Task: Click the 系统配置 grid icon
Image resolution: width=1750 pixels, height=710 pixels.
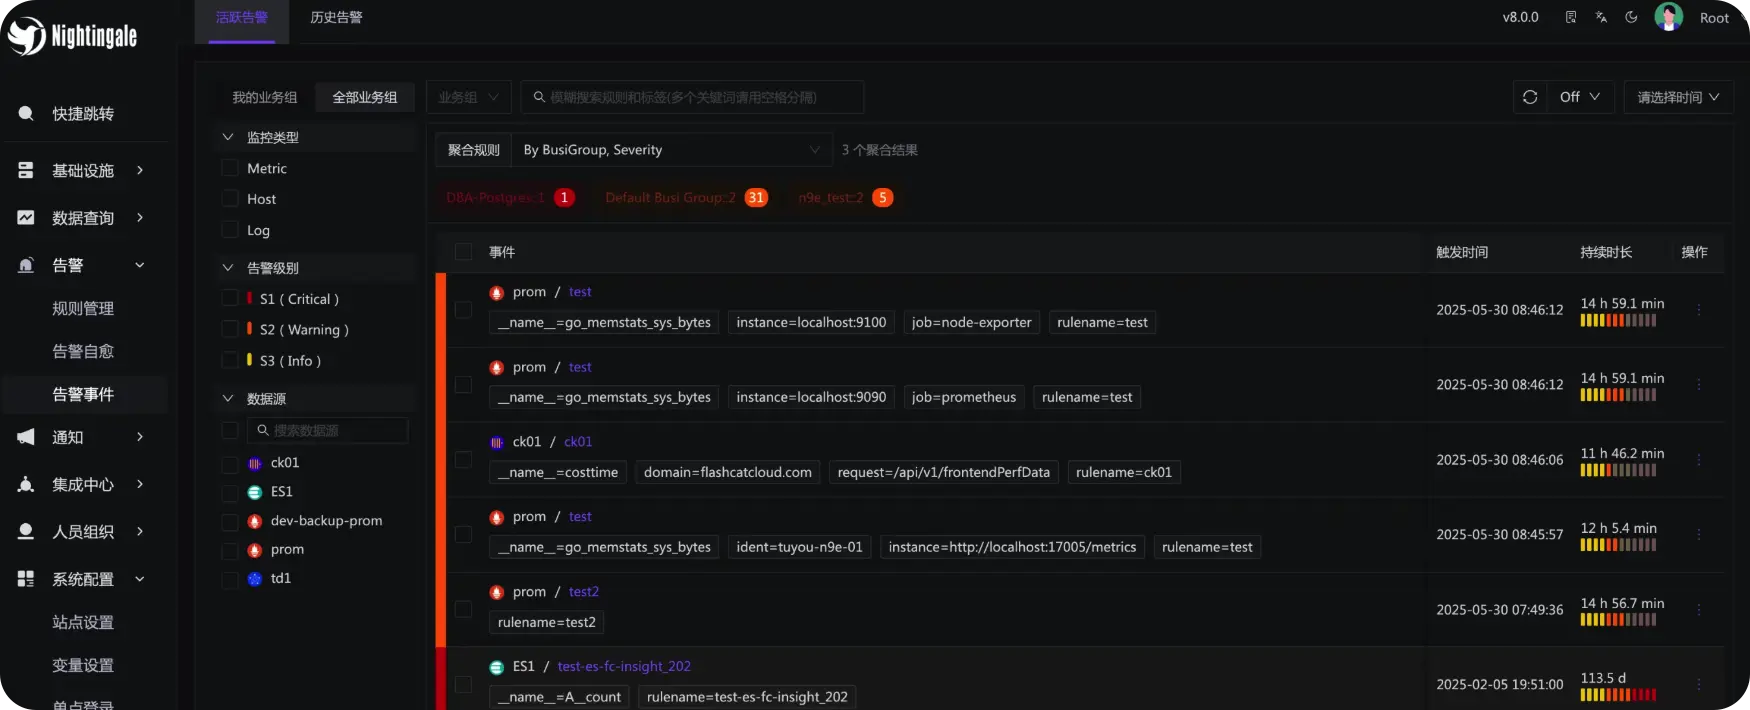Action: 26,579
